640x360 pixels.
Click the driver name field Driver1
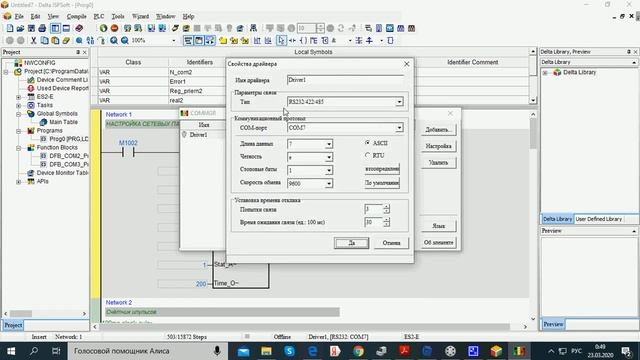pos(345,80)
